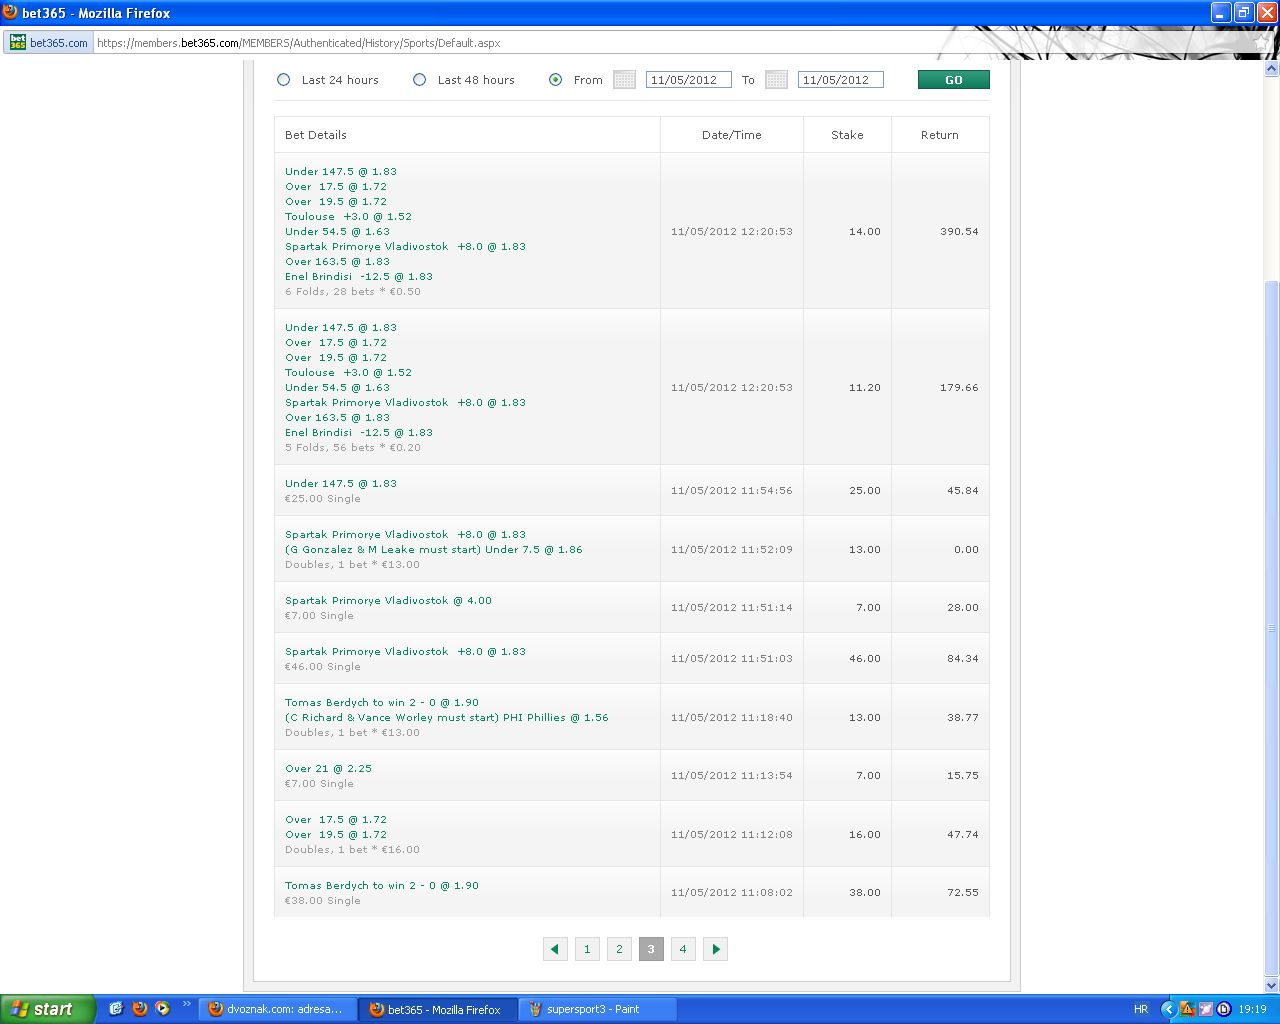Click the '€25.00 Single' bet description
Screen dimensions: 1280x1024
click(x=323, y=499)
